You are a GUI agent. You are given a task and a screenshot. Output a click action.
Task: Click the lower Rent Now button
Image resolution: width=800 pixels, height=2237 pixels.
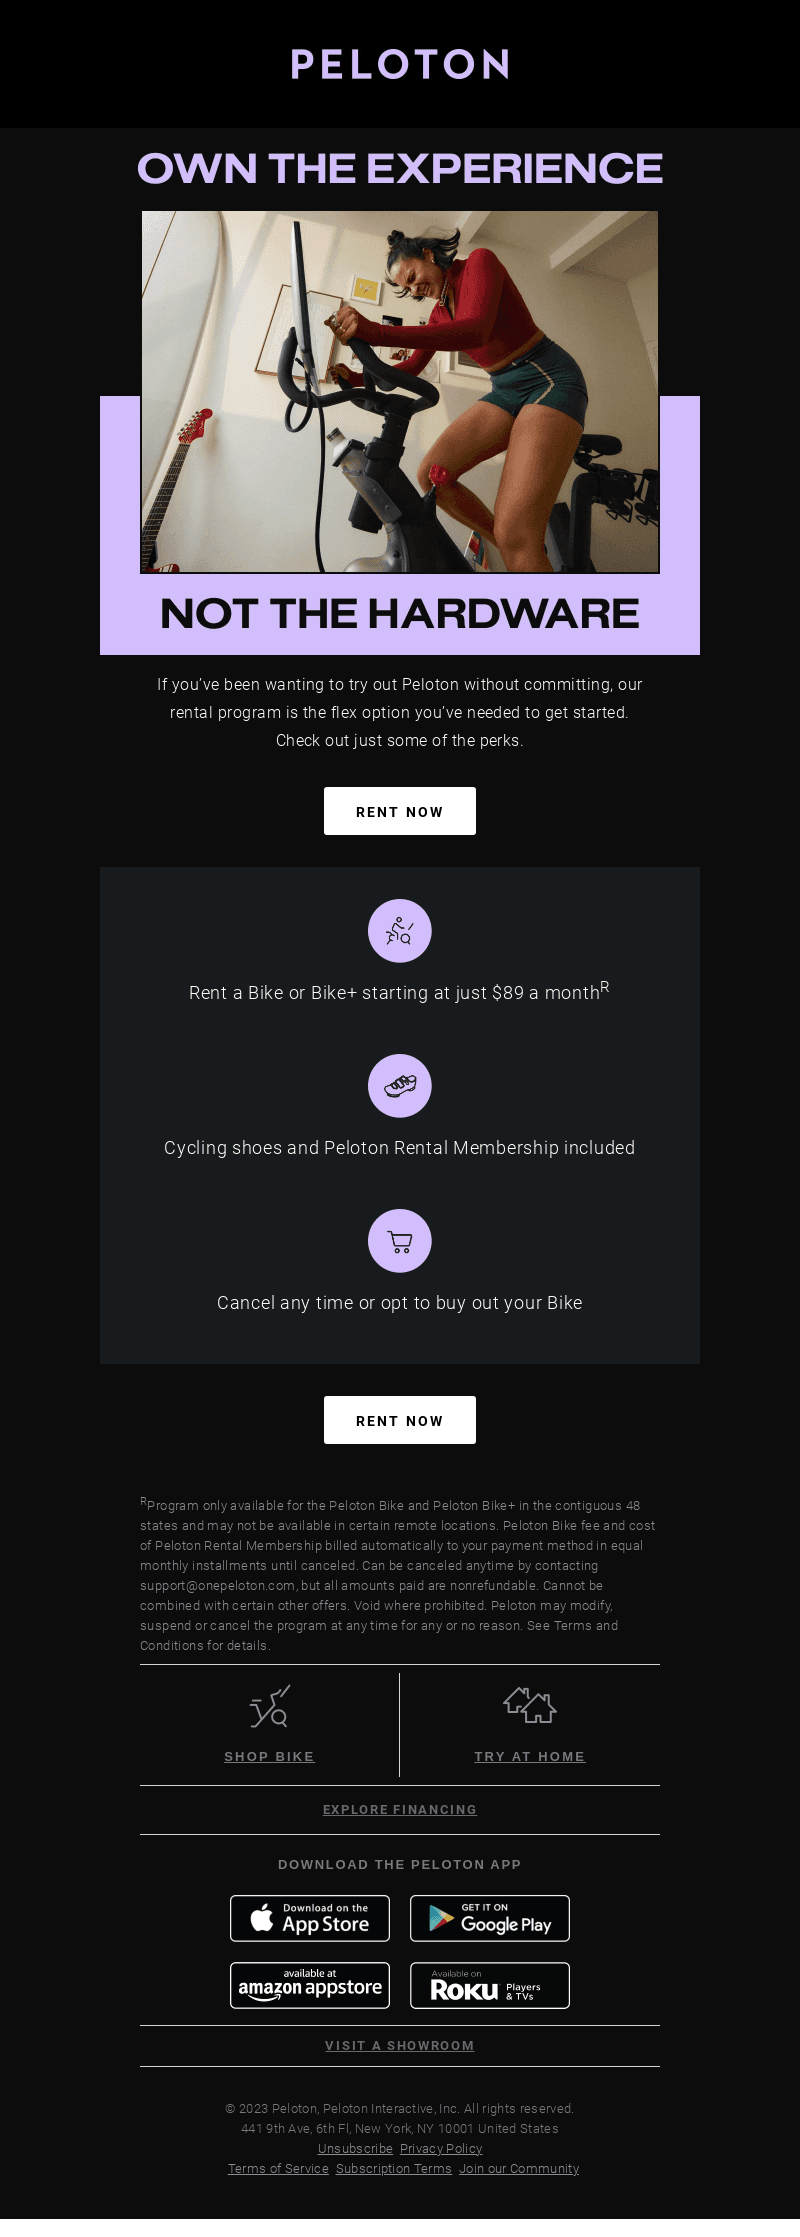coord(400,1420)
